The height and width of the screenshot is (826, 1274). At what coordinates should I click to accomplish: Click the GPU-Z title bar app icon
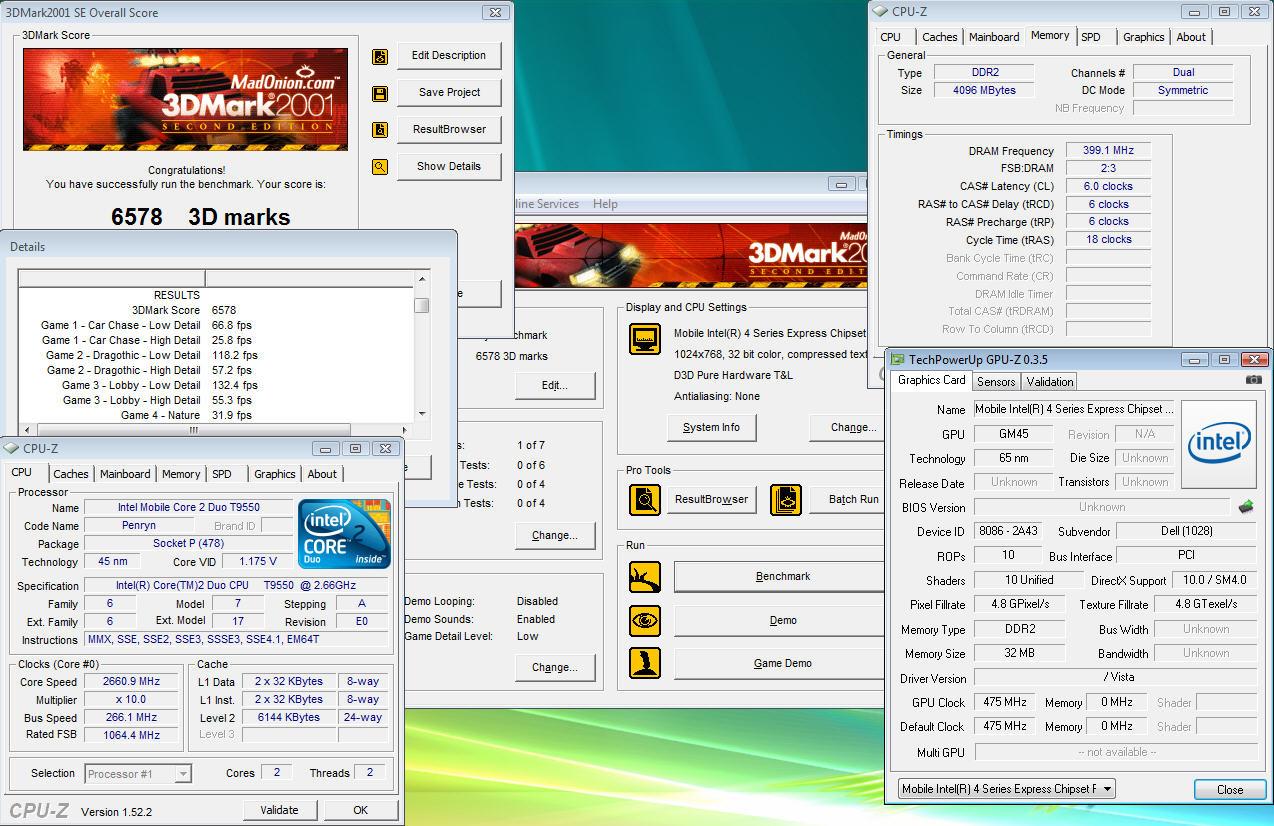[x=898, y=360]
